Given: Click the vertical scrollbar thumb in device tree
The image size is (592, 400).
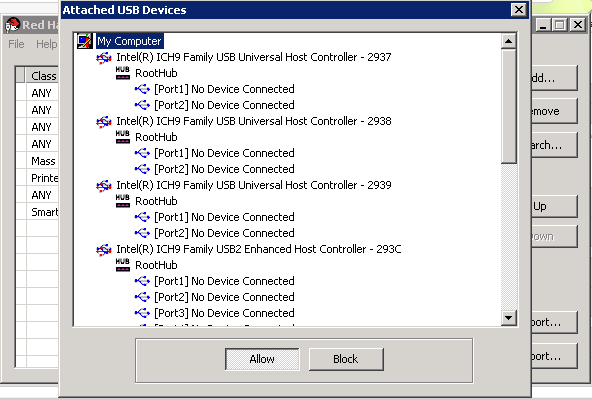Looking at the screenshot, I should click(x=509, y=106).
